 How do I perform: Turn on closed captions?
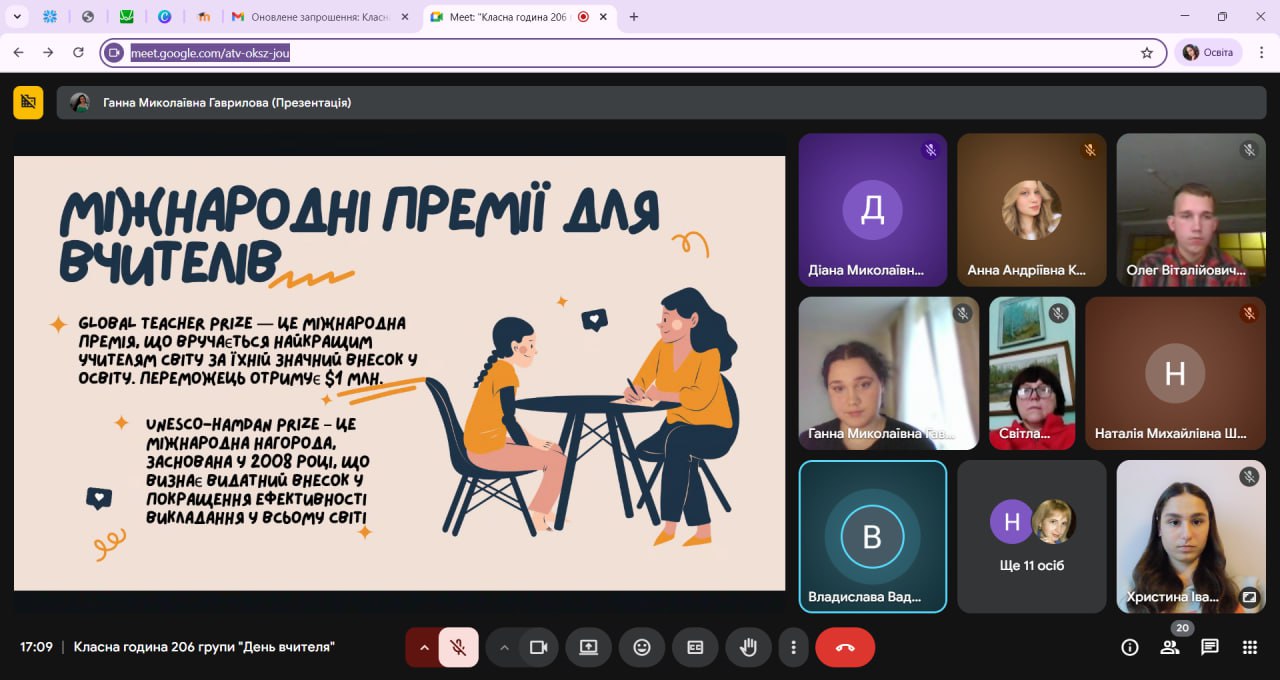tap(695, 647)
